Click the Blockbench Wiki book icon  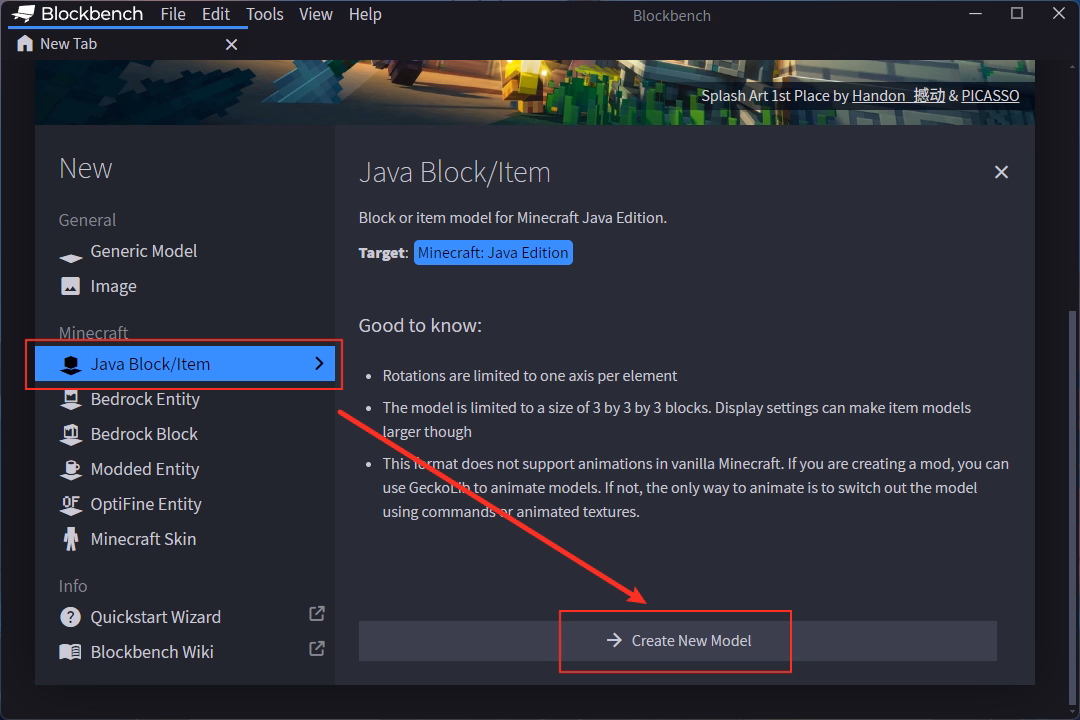(70, 652)
